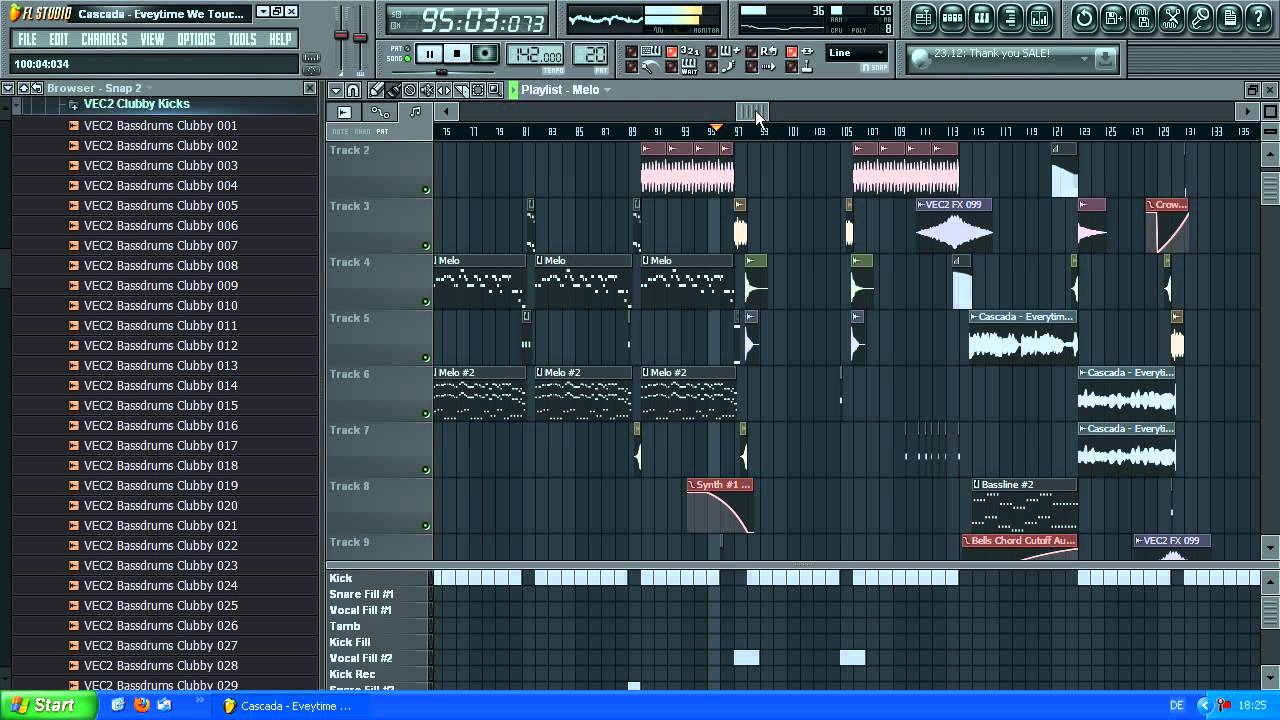Click the magnet snap icon in Playlist toolbar
The height and width of the screenshot is (720, 1280).
click(353, 90)
